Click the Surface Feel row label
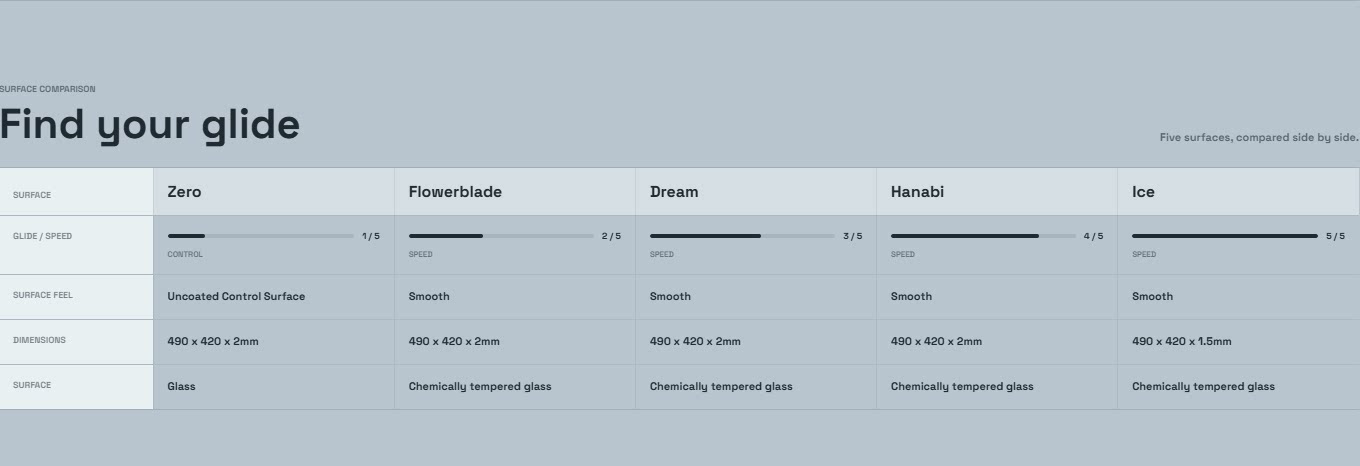This screenshot has width=1360, height=466. click(x=42, y=295)
